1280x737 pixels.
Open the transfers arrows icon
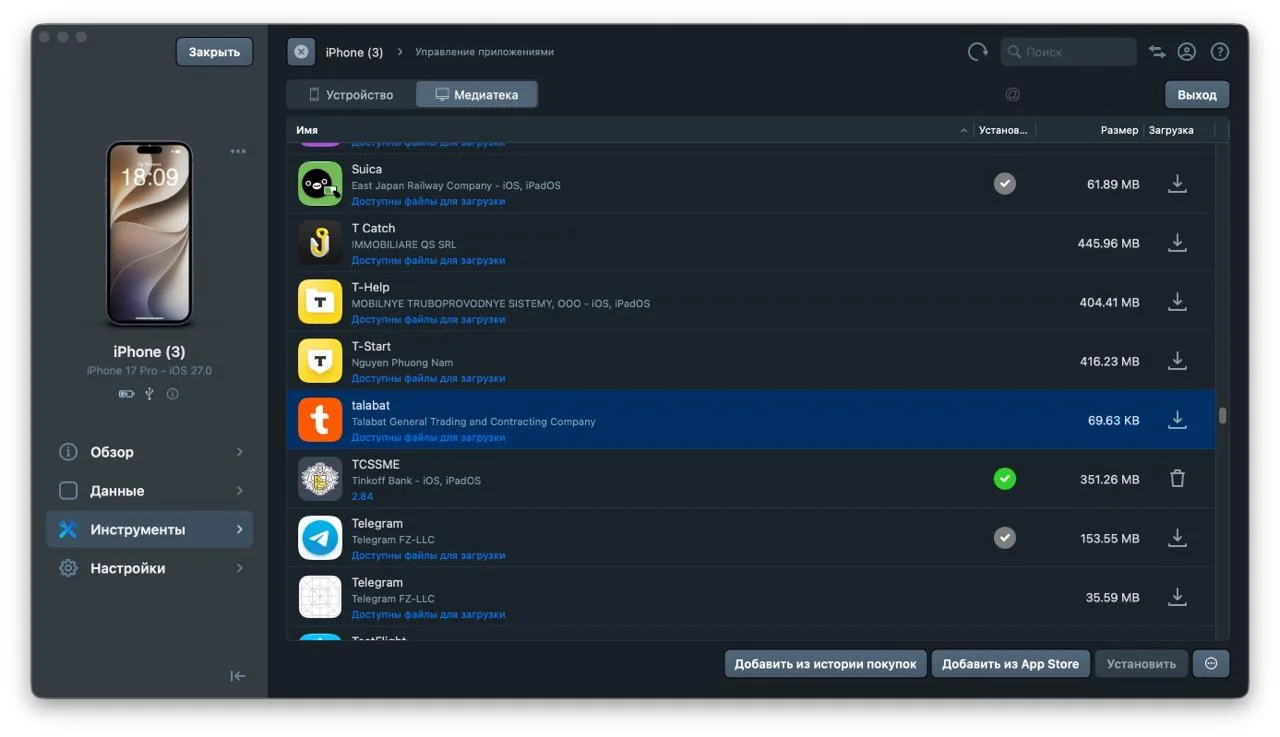[x=1157, y=52]
